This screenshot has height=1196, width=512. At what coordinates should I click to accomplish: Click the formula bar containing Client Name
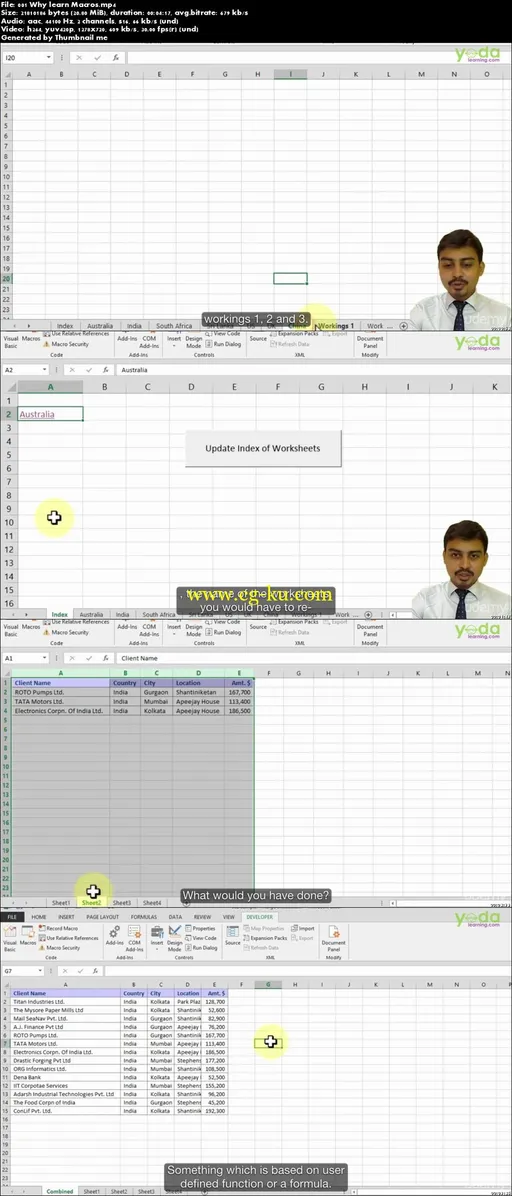(x=313, y=657)
